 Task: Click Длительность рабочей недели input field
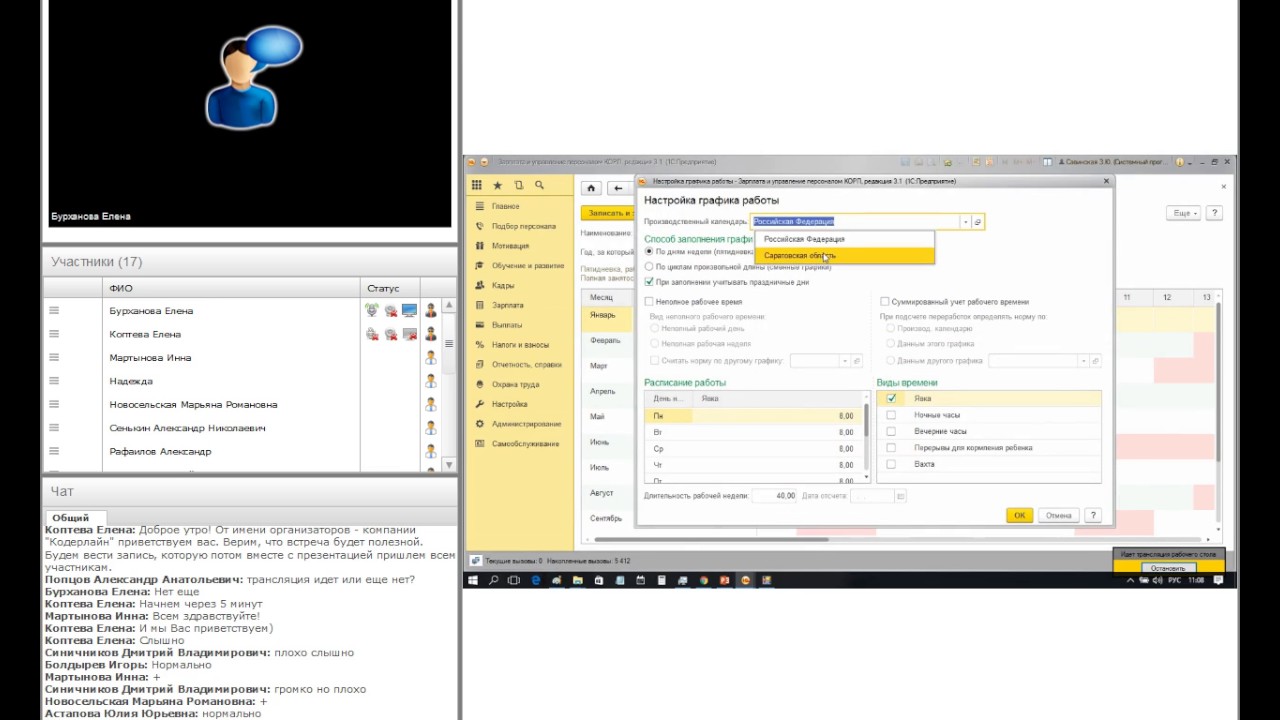click(774, 496)
